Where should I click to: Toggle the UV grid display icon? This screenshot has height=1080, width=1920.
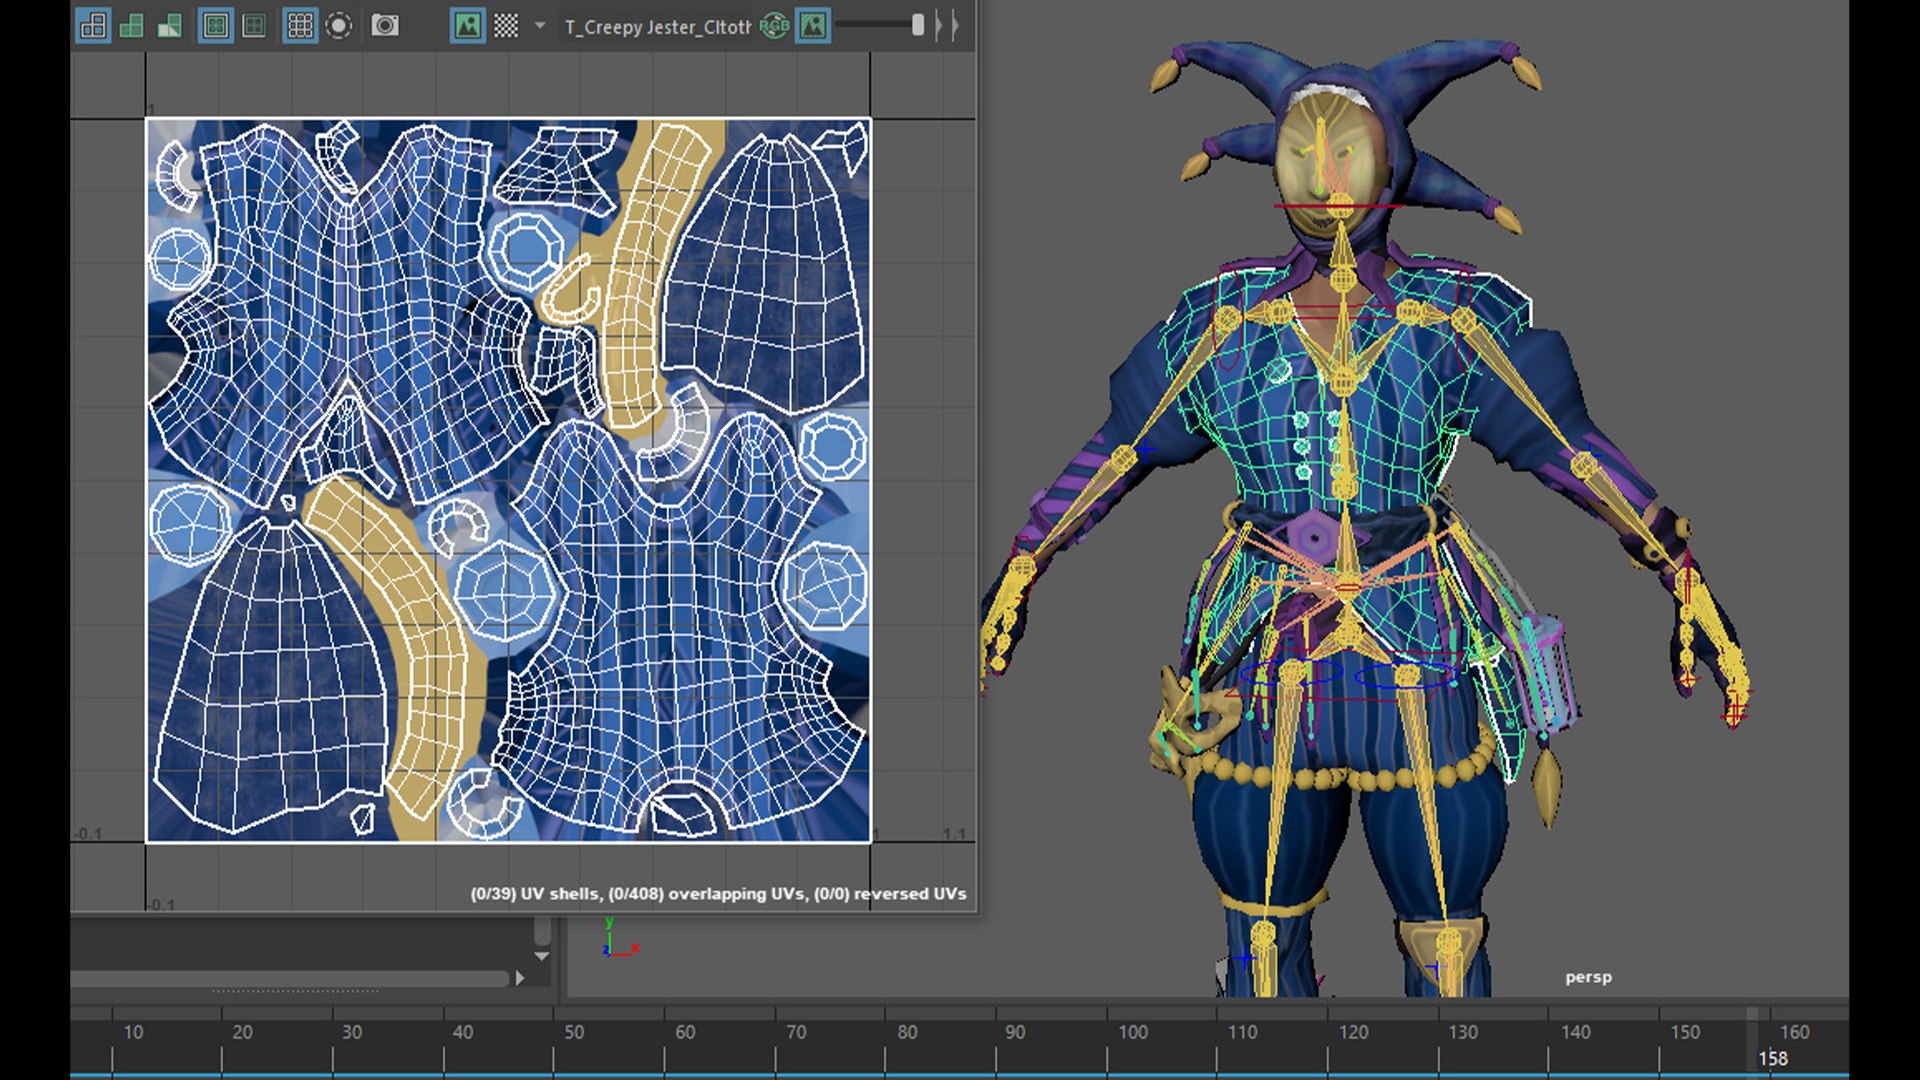tap(299, 26)
